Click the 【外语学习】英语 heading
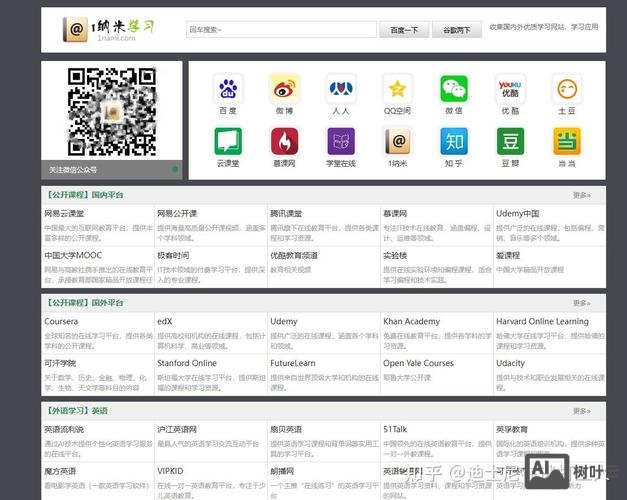The image size is (627, 500). click(76, 411)
